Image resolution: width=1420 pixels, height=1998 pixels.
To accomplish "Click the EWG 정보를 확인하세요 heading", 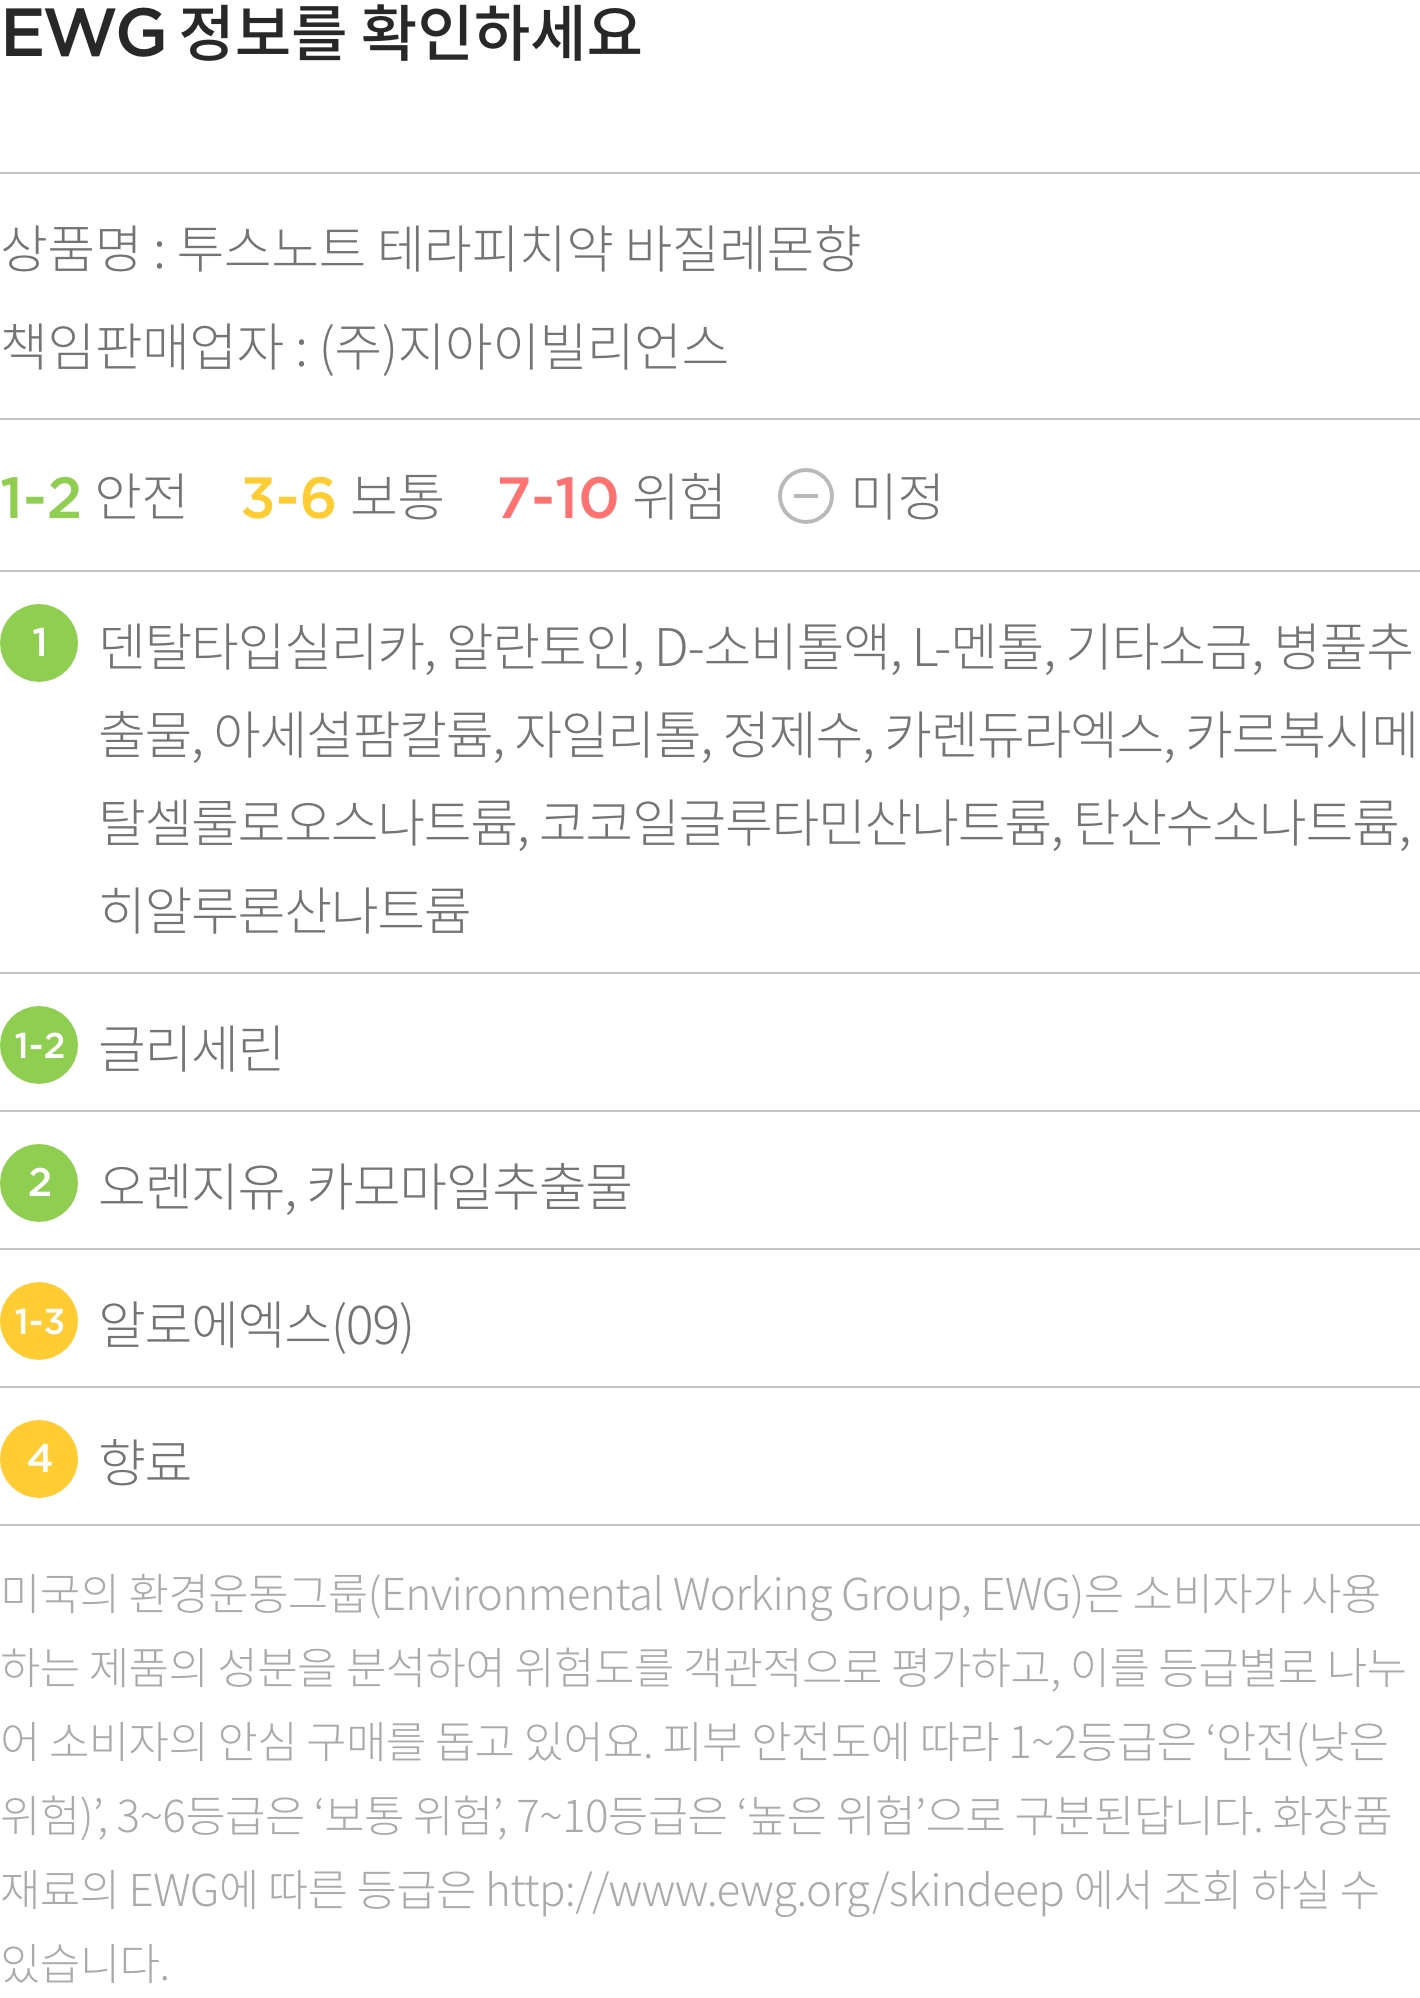I will pyautogui.click(x=321, y=32).
